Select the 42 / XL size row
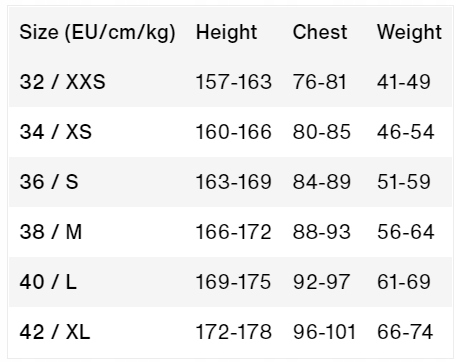Image resolution: width=458 pixels, height=362 pixels. tap(230, 332)
